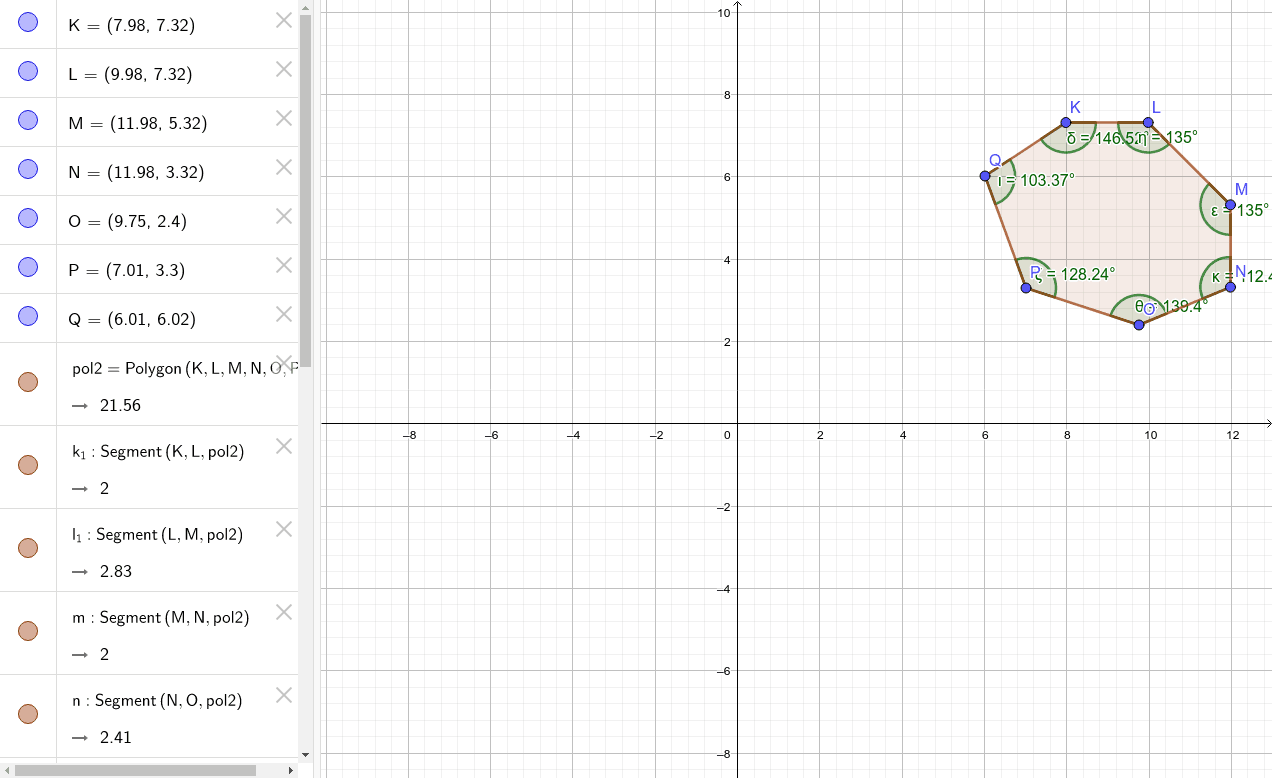
Task: Click point K on the graph
Action: [x=1066, y=123]
